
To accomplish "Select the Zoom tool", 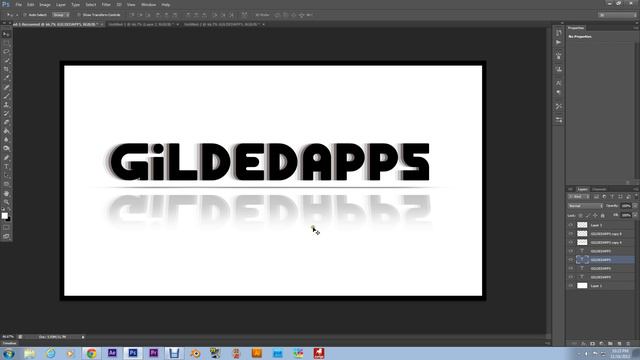I will pos(6,202).
